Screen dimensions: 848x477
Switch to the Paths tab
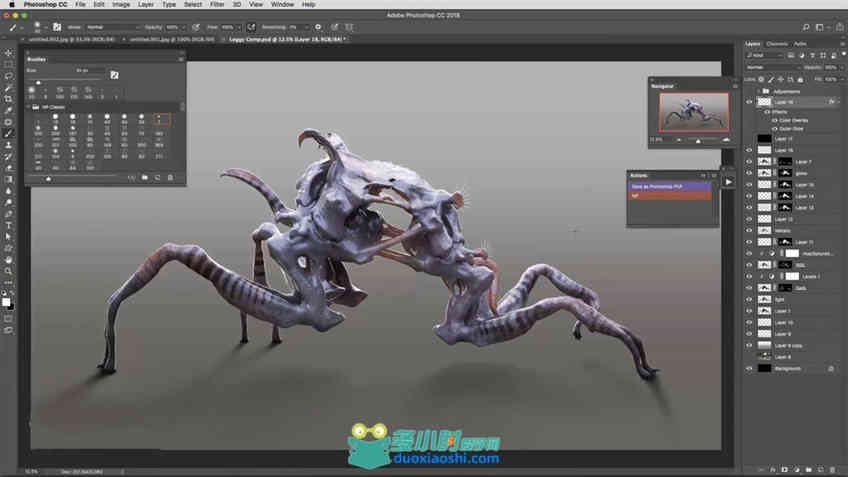(x=800, y=44)
